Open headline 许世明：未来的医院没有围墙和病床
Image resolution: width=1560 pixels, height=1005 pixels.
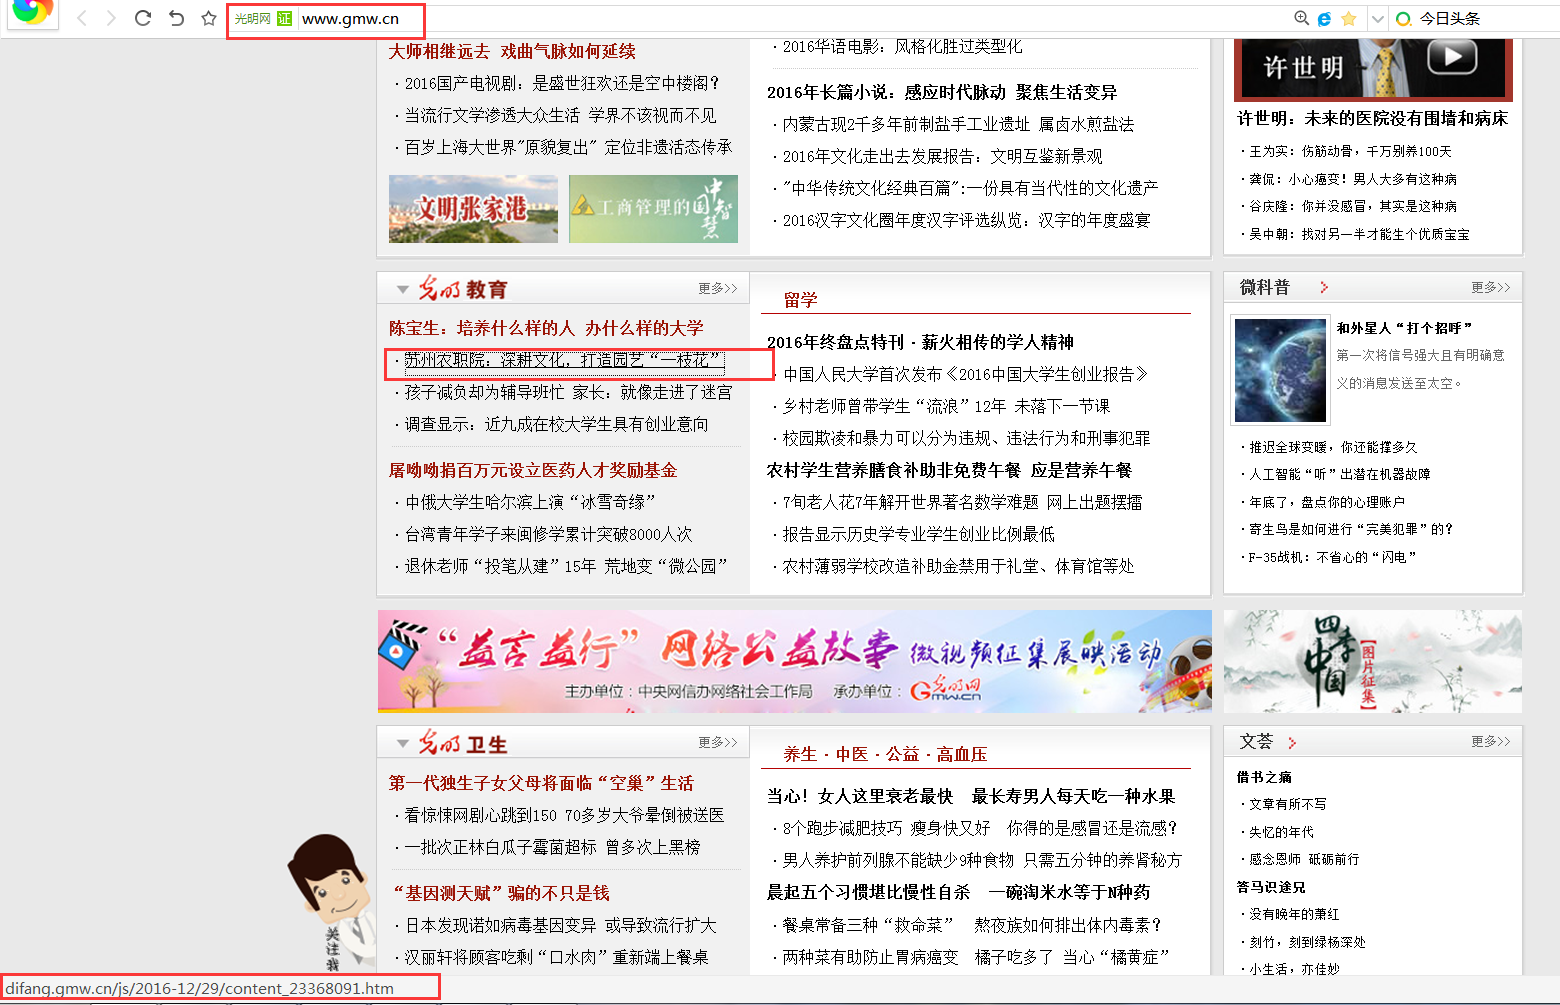click(1373, 118)
